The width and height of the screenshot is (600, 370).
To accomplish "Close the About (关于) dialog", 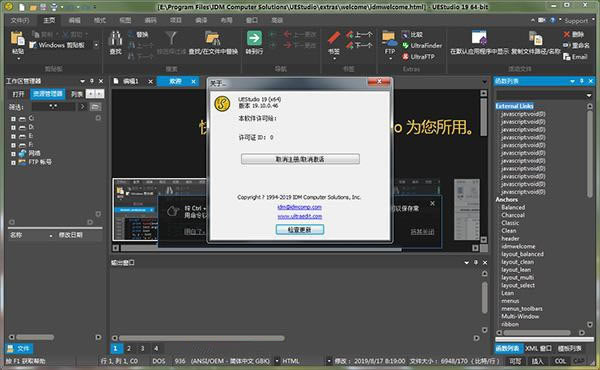I will pyautogui.click(x=379, y=81).
